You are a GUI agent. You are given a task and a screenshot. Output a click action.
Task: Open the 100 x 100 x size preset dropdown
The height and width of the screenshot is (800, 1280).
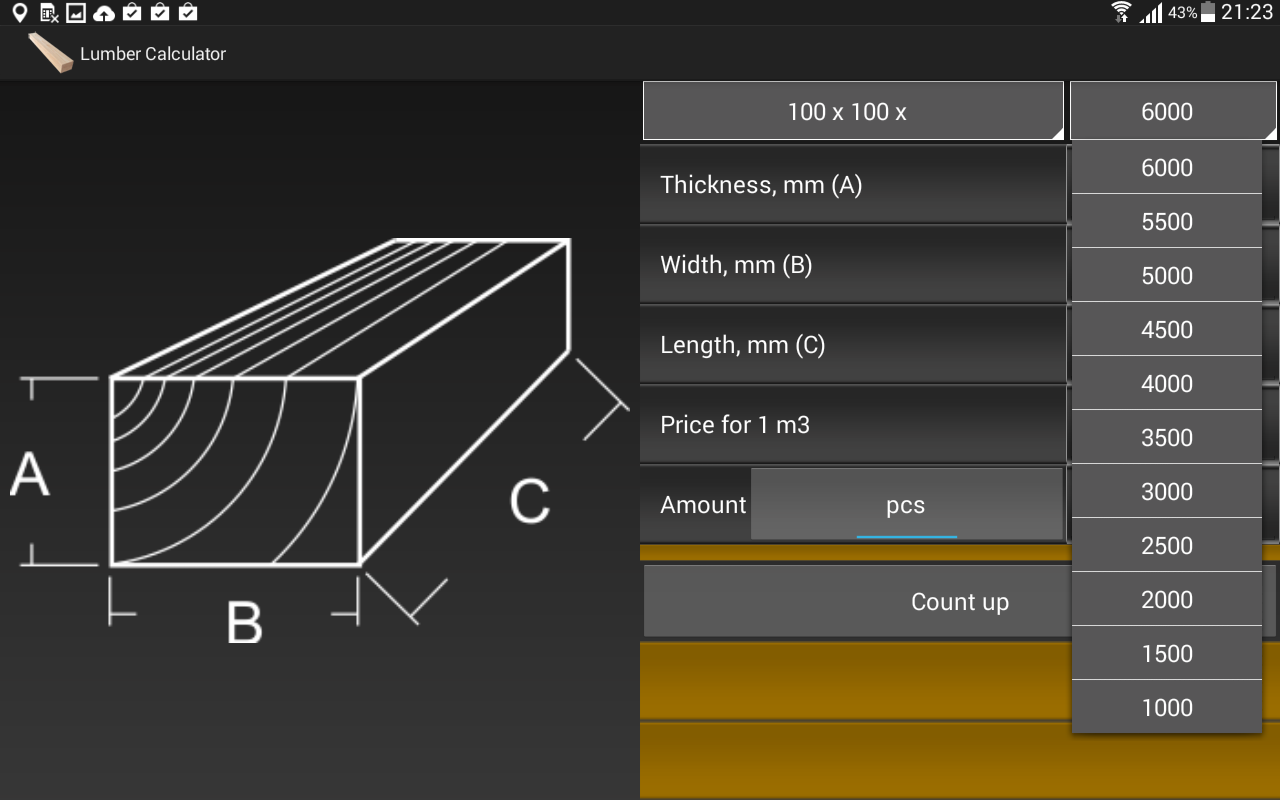[853, 110]
